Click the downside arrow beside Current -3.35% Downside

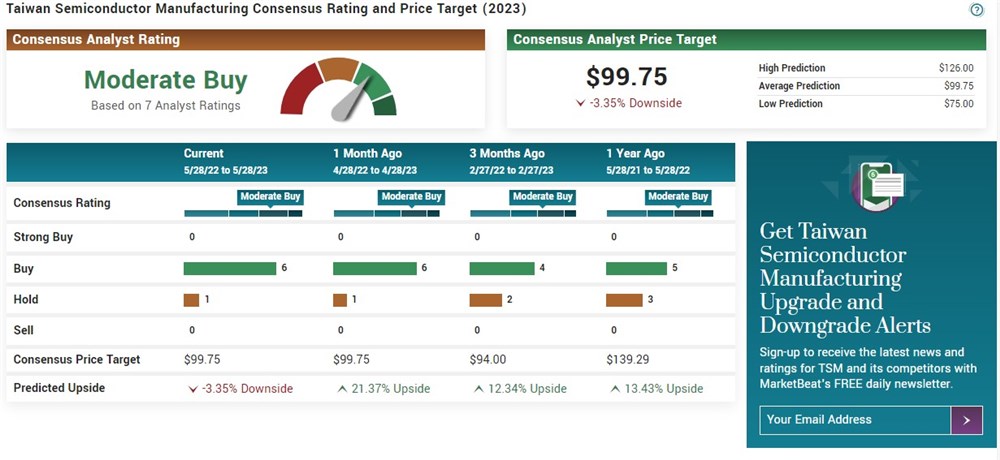click(x=193, y=388)
